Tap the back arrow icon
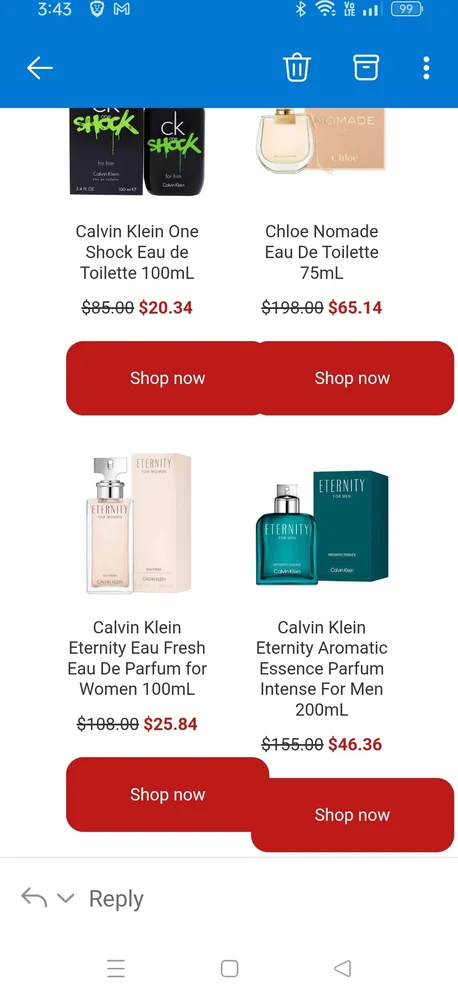This screenshot has width=458, height=1000. pyautogui.click(x=40, y=68)
